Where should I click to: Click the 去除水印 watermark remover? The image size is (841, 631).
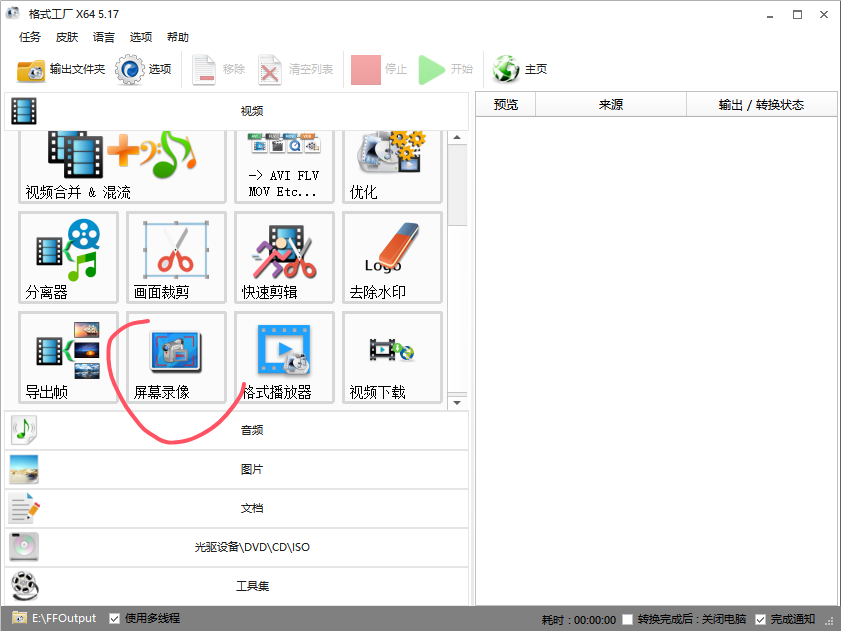click(x=392, y=257)
